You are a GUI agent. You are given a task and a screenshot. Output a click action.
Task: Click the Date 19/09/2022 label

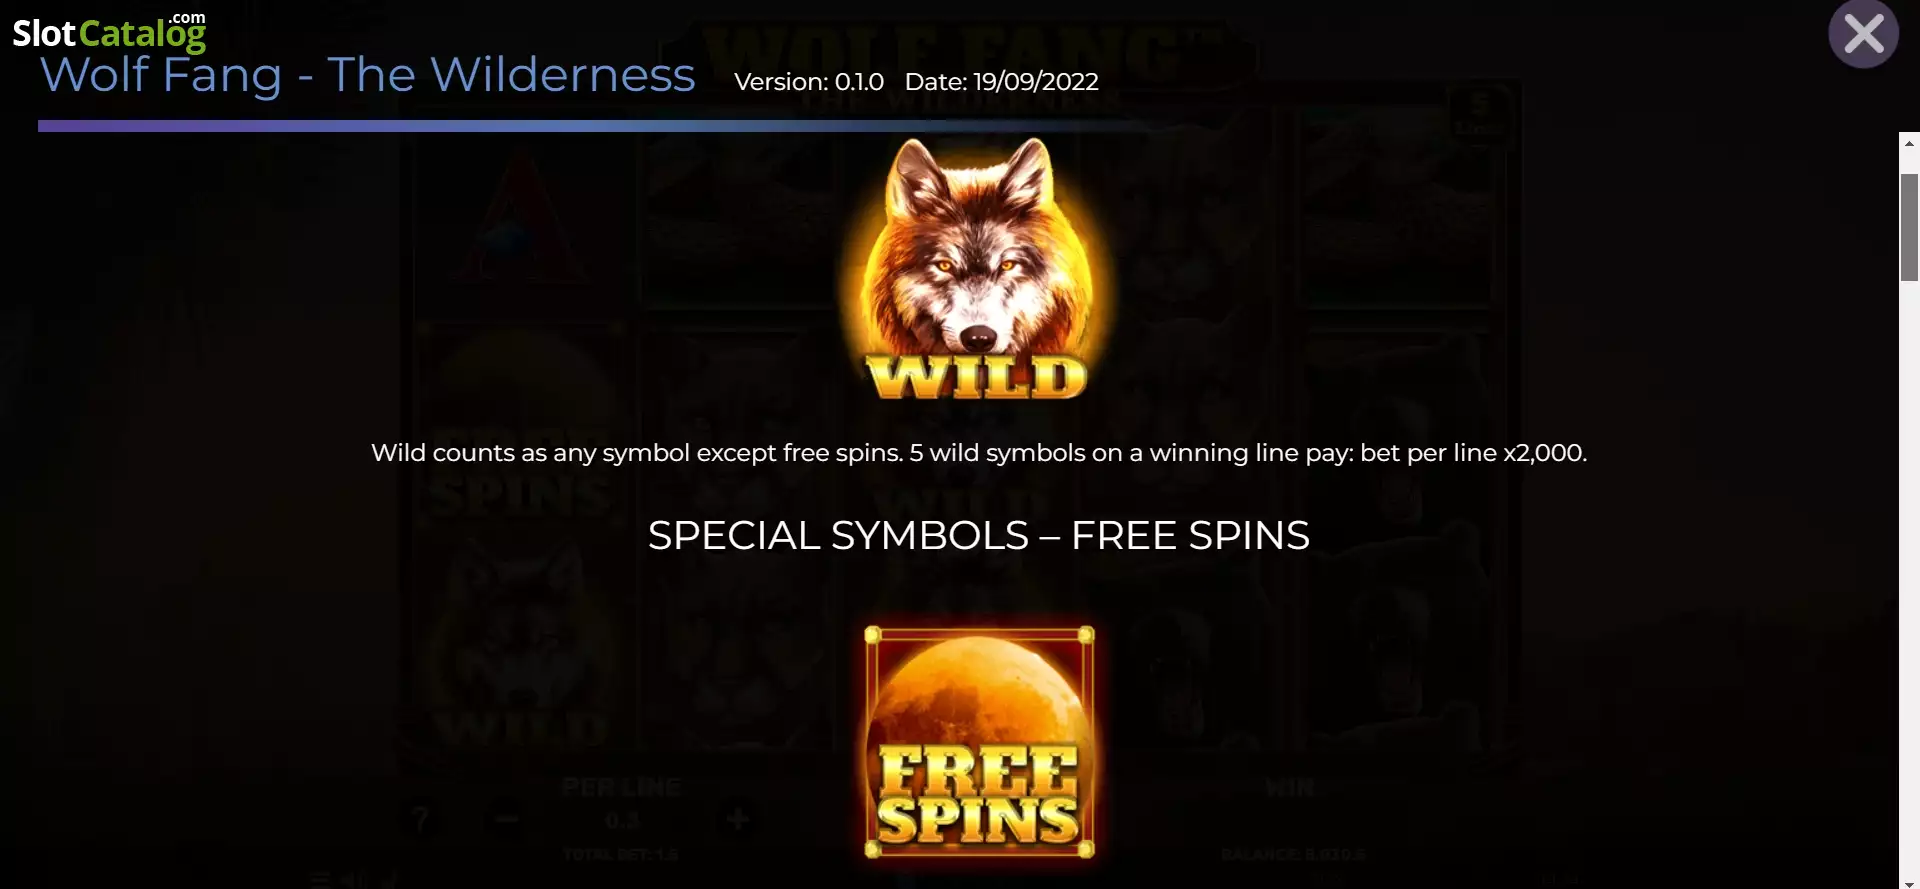pyautogui.click(x=1001, y=82)
